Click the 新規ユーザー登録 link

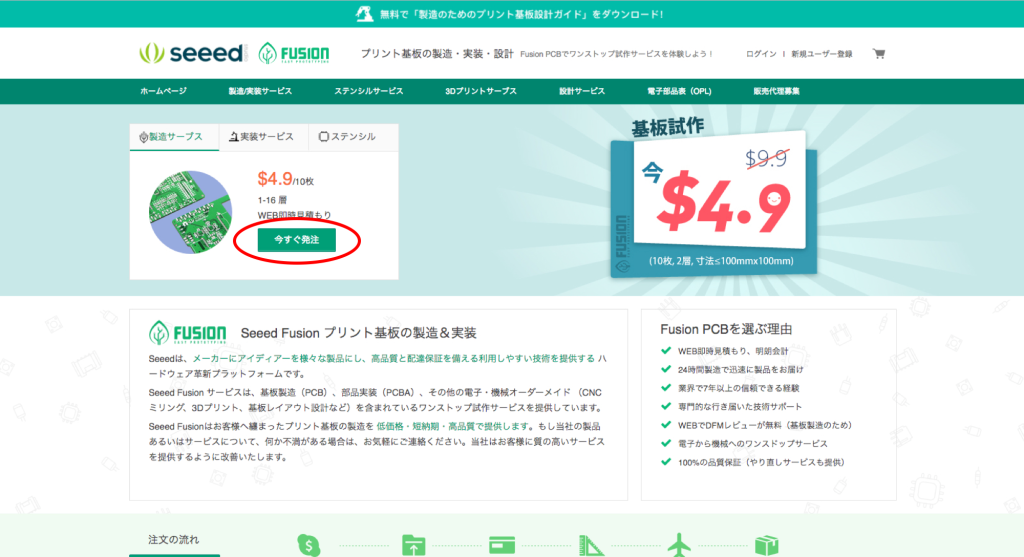821,54
